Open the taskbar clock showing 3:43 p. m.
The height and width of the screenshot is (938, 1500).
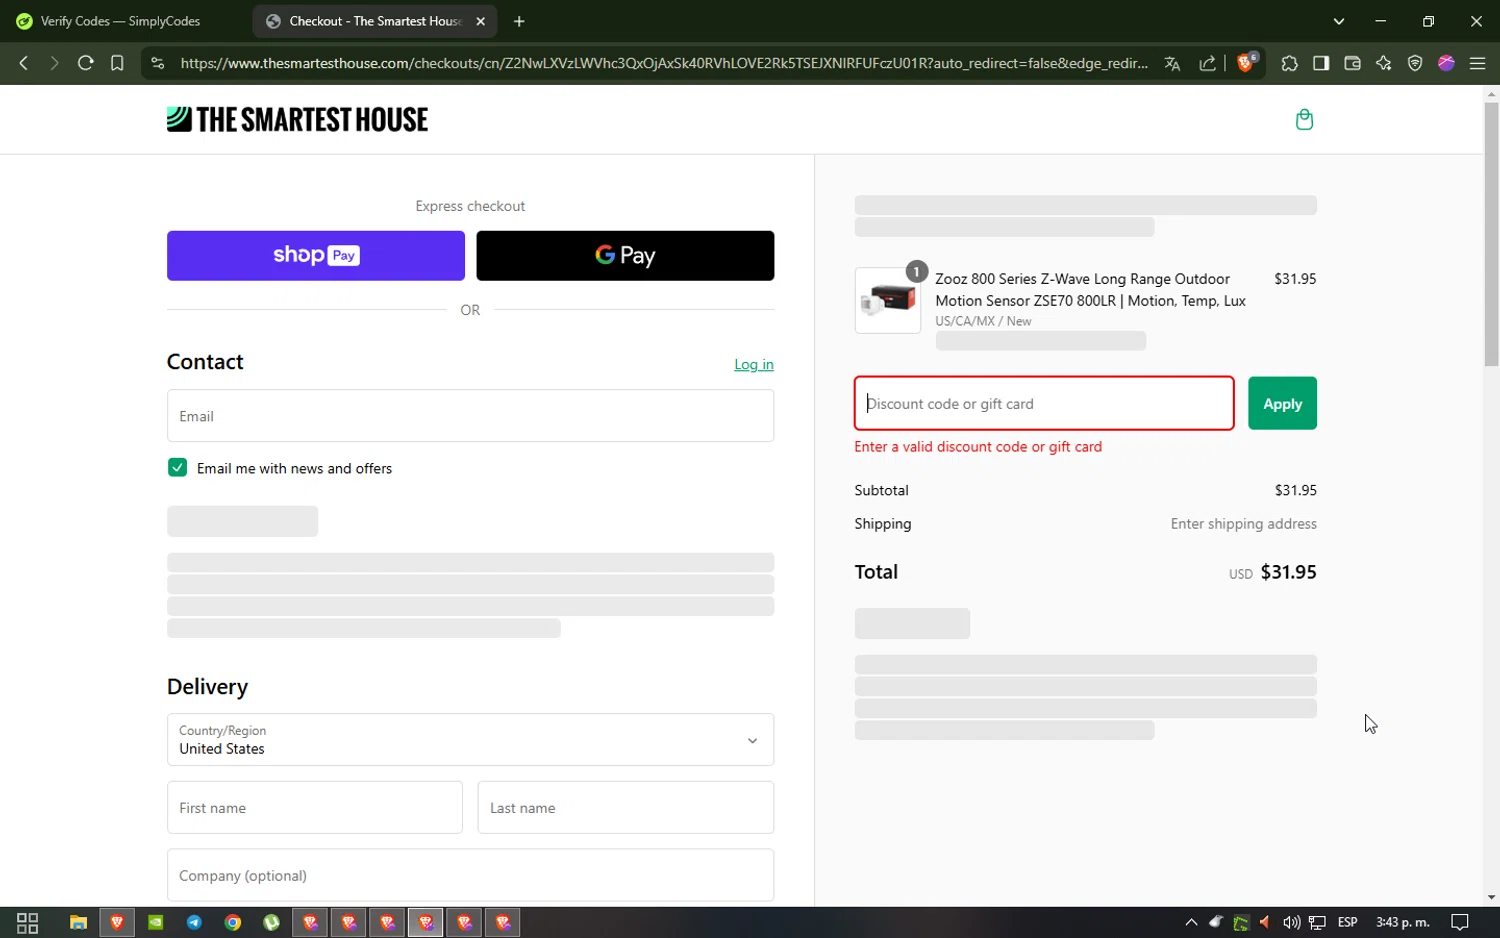coord(1403,922)
